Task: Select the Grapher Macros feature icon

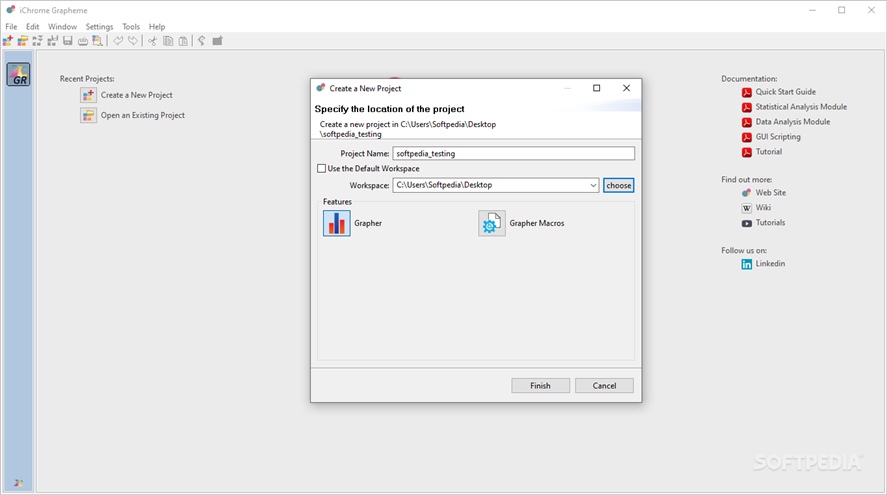Action: 492,223
